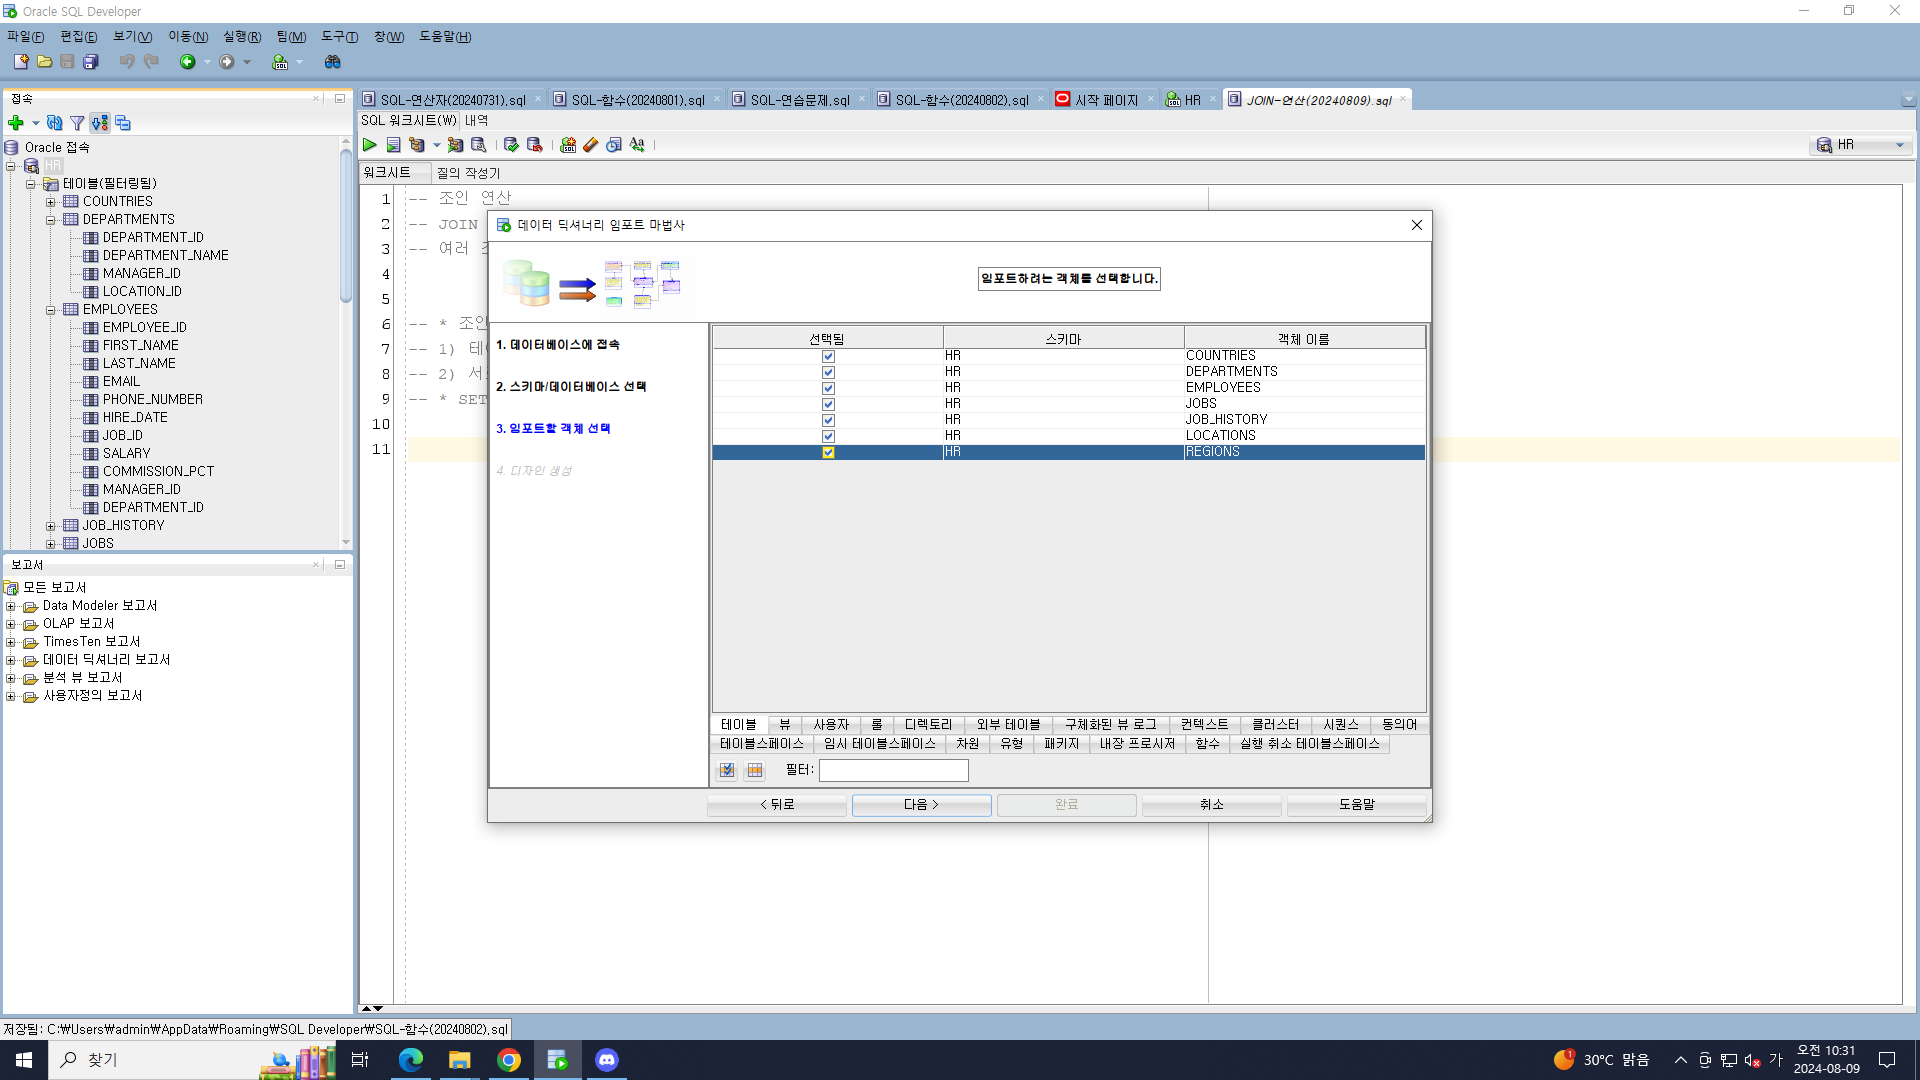The image size is (1920, 1080).
Task: Click the green plus New Connection icon
Action: (x=16, y=123)
